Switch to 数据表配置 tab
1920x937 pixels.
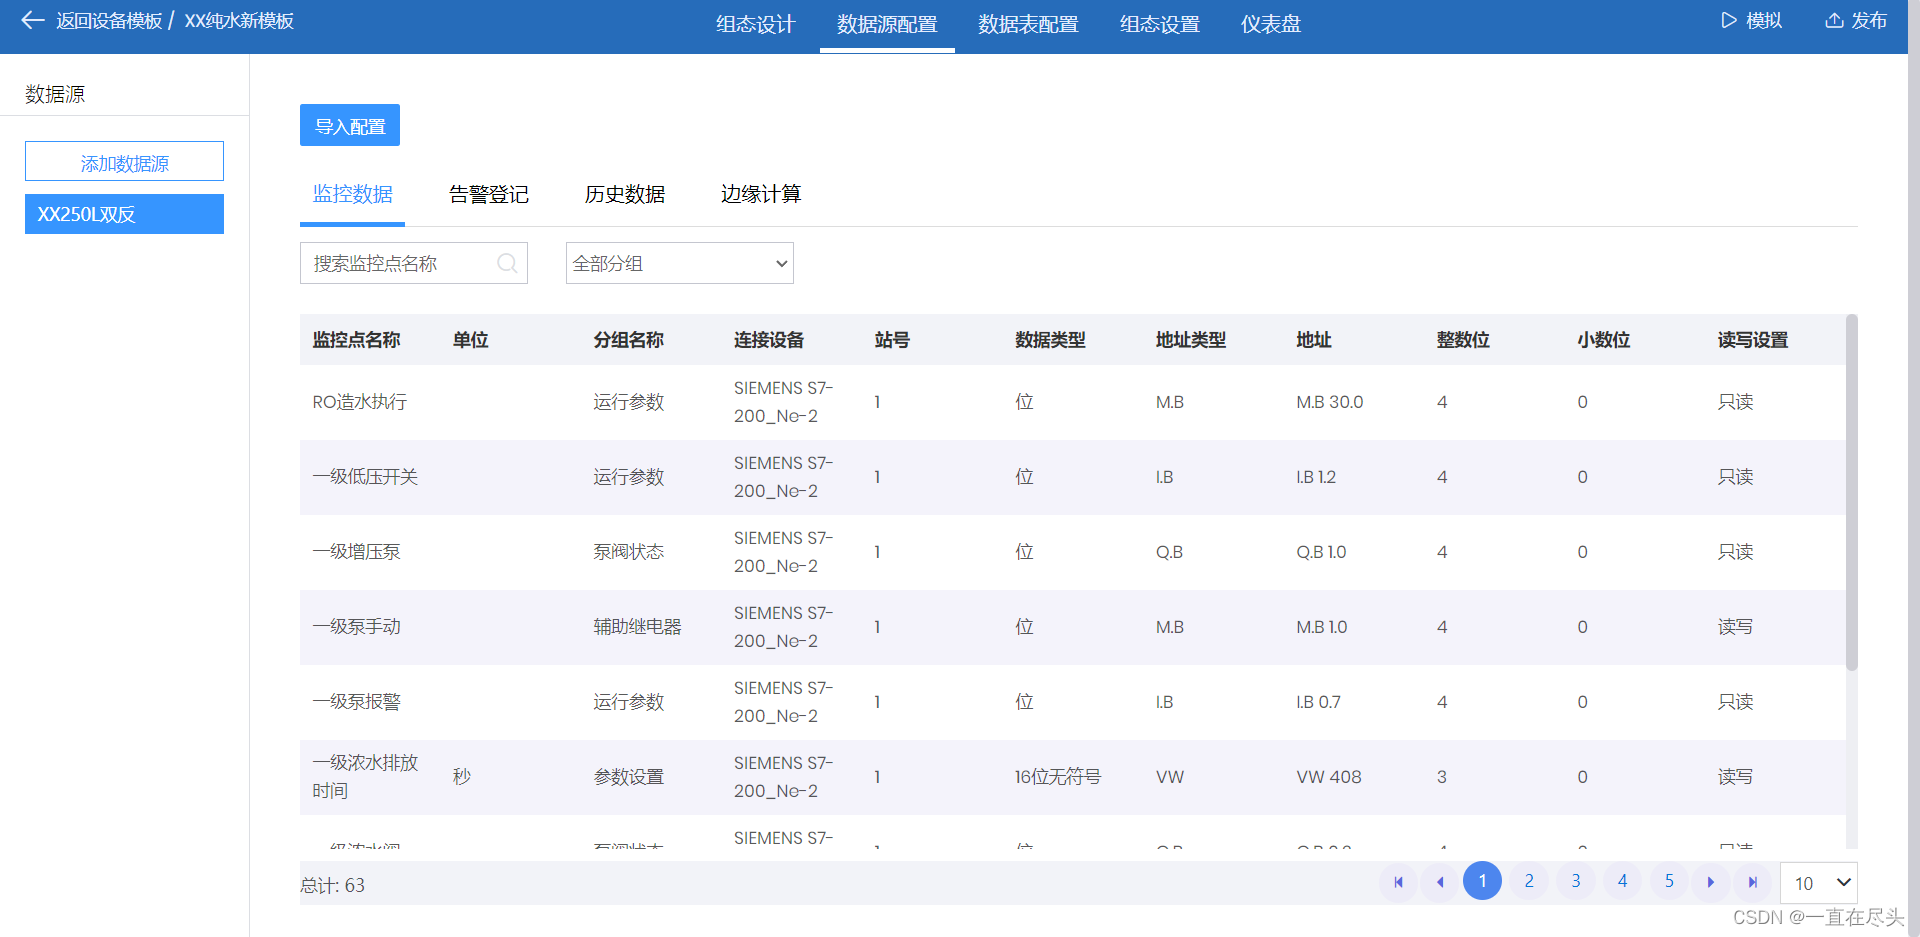tap(1028, 24)
